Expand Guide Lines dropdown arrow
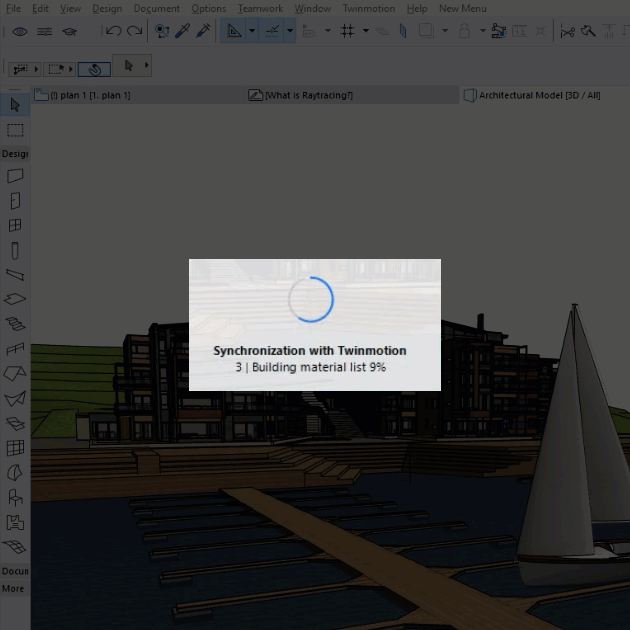 coord(252,31)
